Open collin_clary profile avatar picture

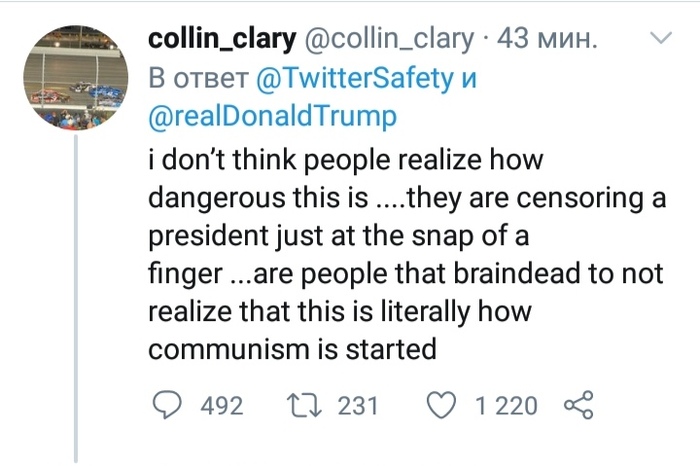coord(76,78)
